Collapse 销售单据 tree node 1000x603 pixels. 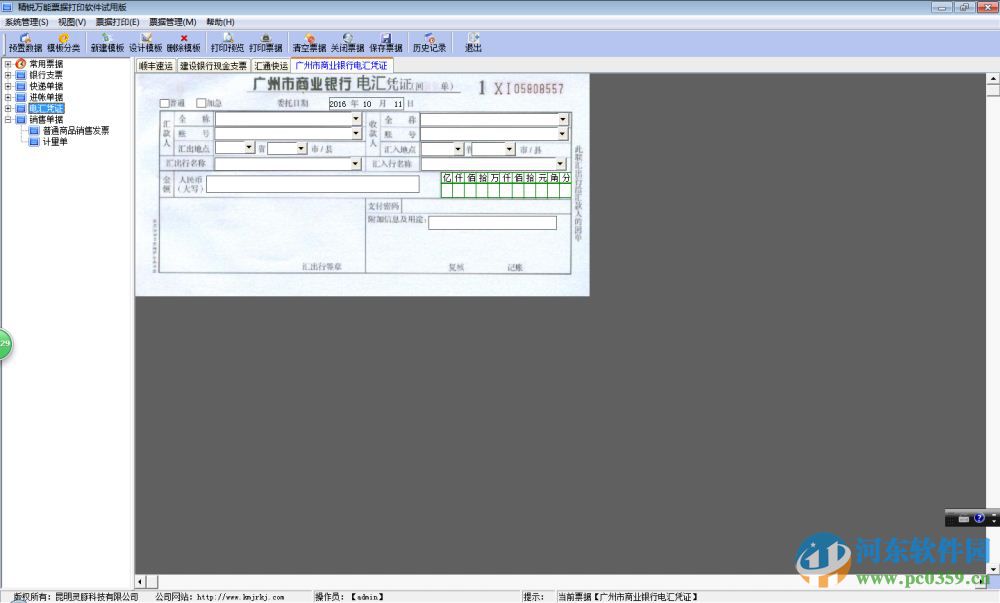(8, 120)
